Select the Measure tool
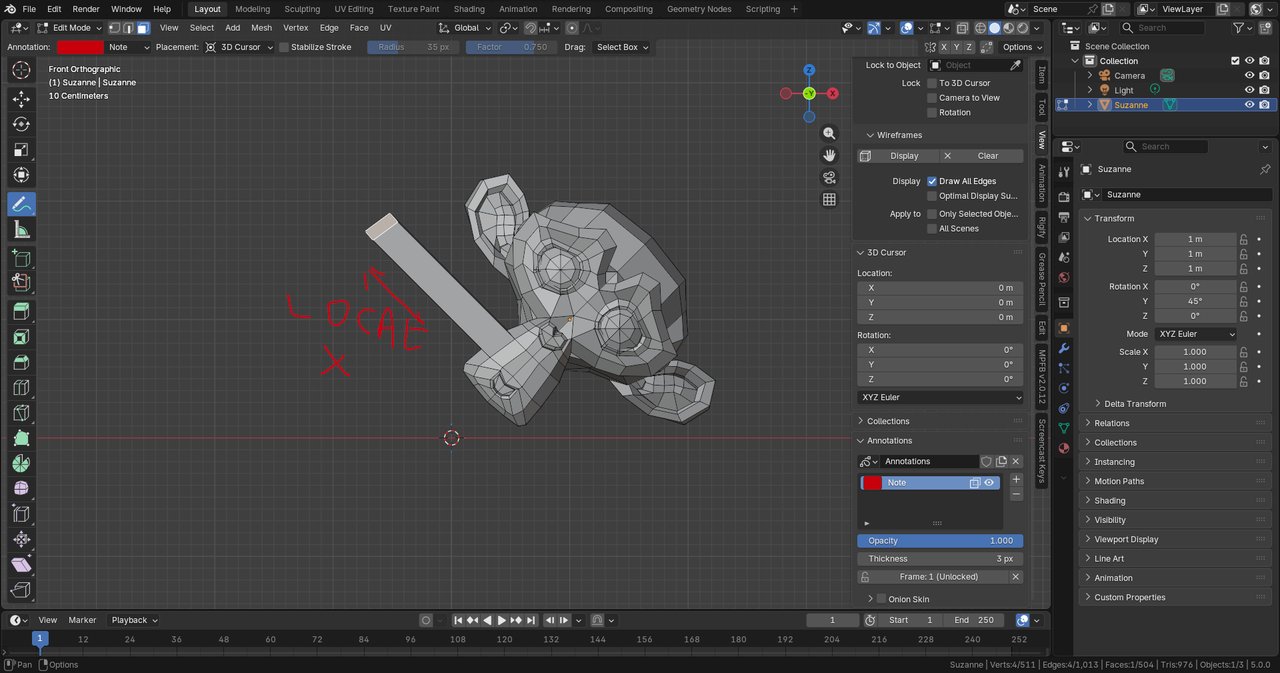Image resolution: width=1280 pixels, height=673 pixels. 21,230
